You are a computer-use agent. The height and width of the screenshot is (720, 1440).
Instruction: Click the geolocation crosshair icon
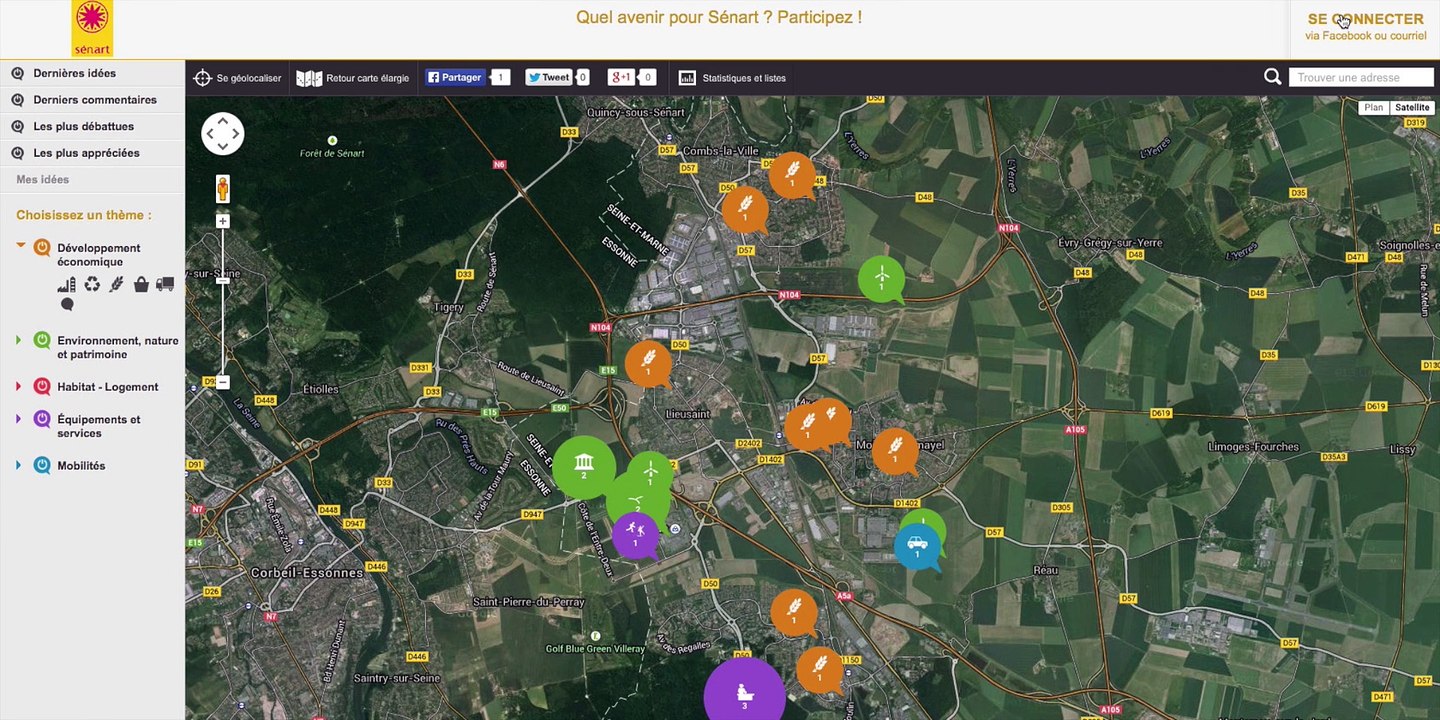(x=202, y=78)
